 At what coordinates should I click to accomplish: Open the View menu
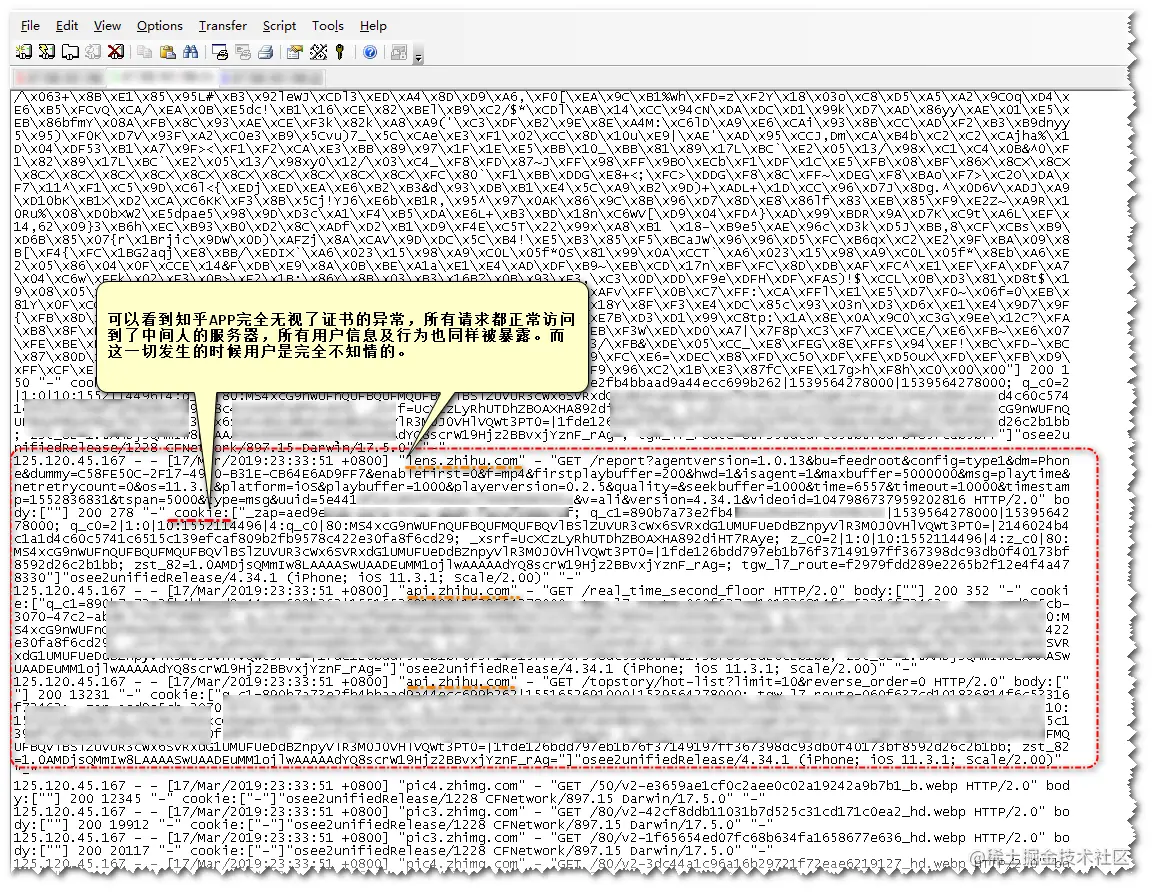click(x=107, y=26)
